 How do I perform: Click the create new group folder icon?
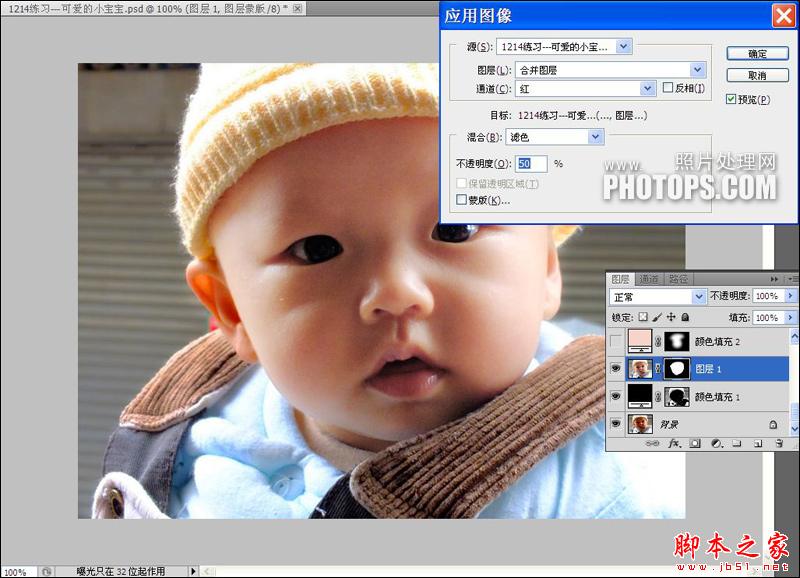point(737,443)
